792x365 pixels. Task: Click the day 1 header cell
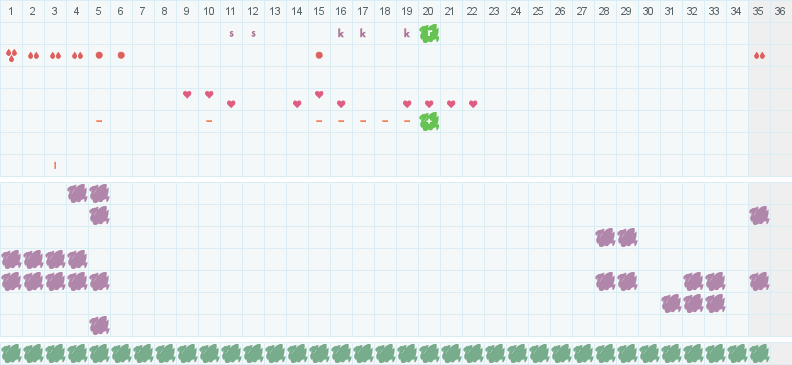(x=11, y=11)
